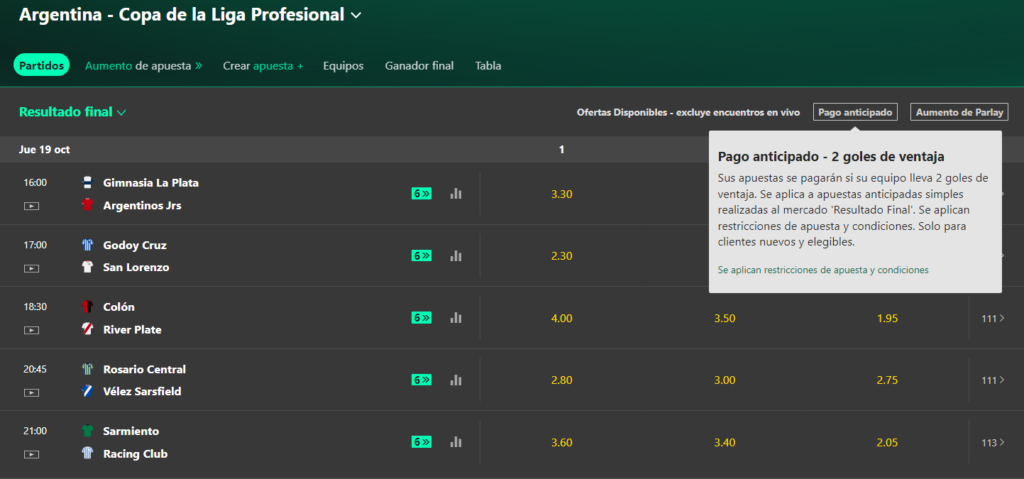Open Gimnasia La Plata match name
1024x479 pixels.
pos(151,183)
